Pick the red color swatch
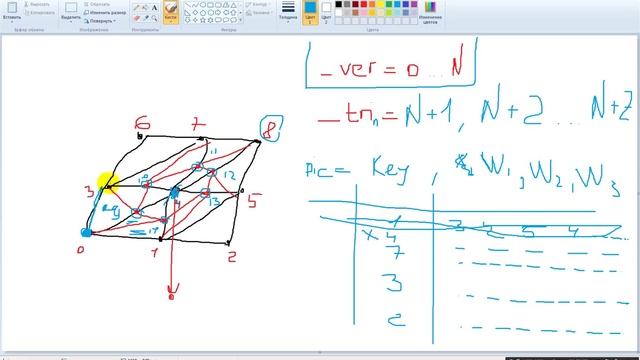Image resolution: width=640 pixels, height=360 pixels. 364,5
